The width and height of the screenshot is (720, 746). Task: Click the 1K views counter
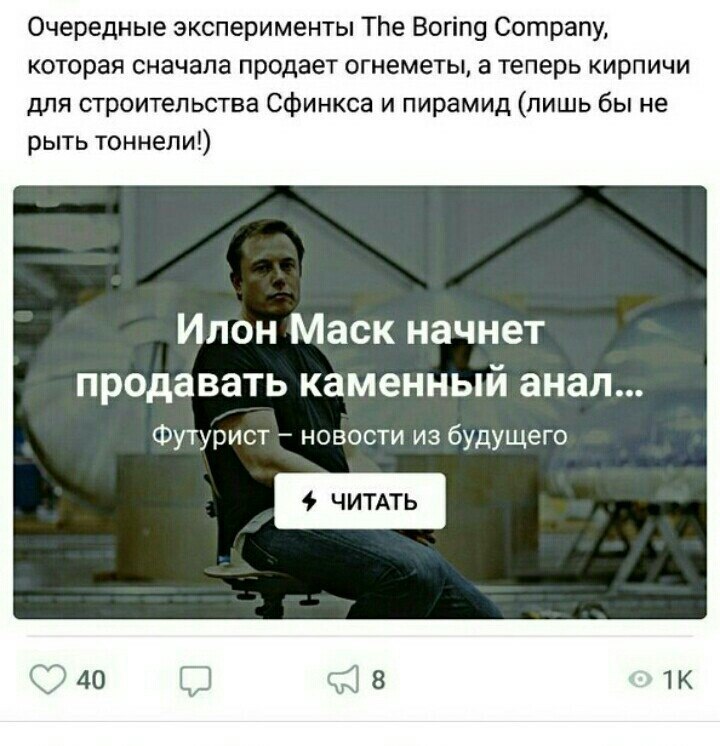[x=678, y=679]
